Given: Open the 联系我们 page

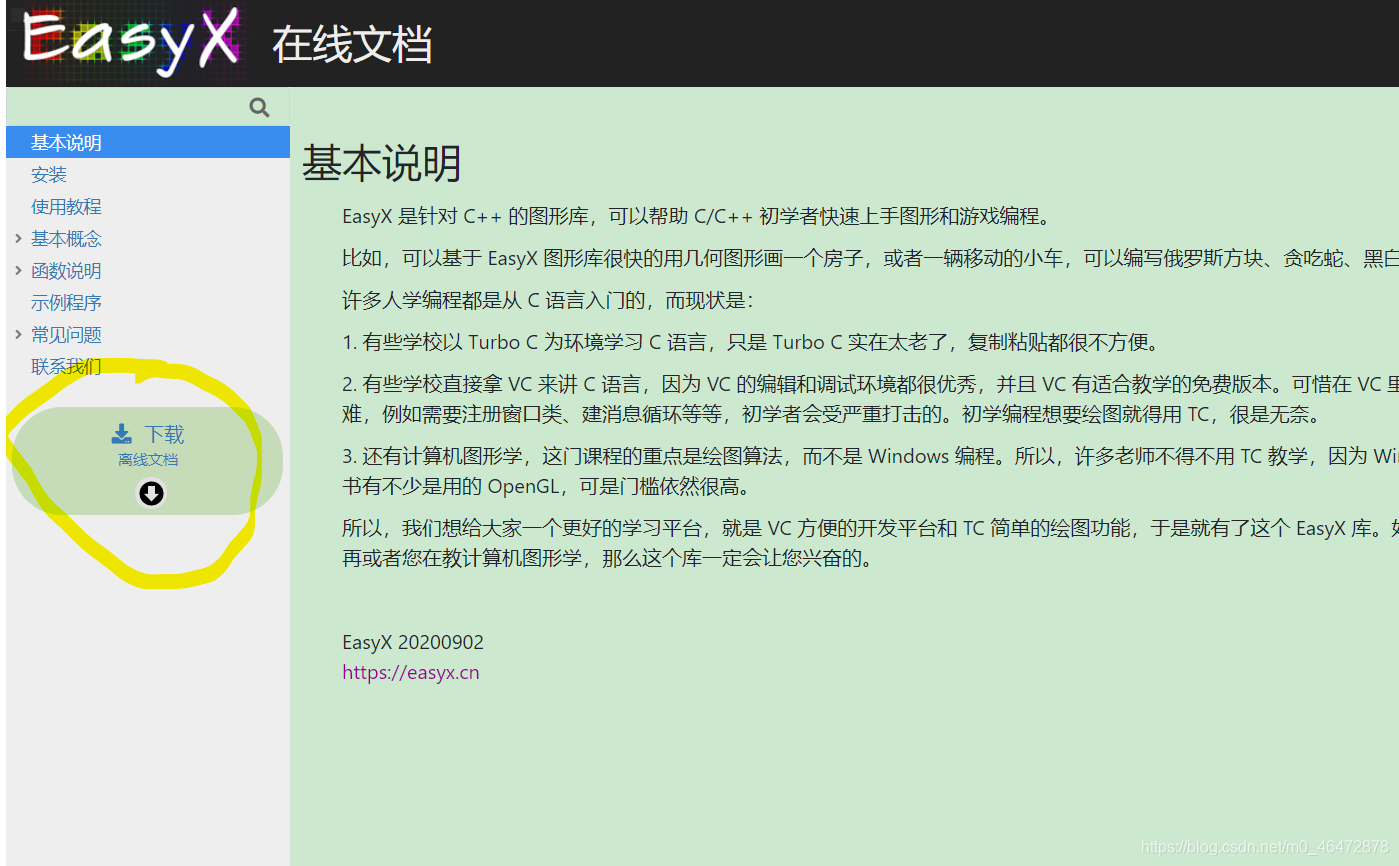Looking at the screenshot, I should [66, 367].
